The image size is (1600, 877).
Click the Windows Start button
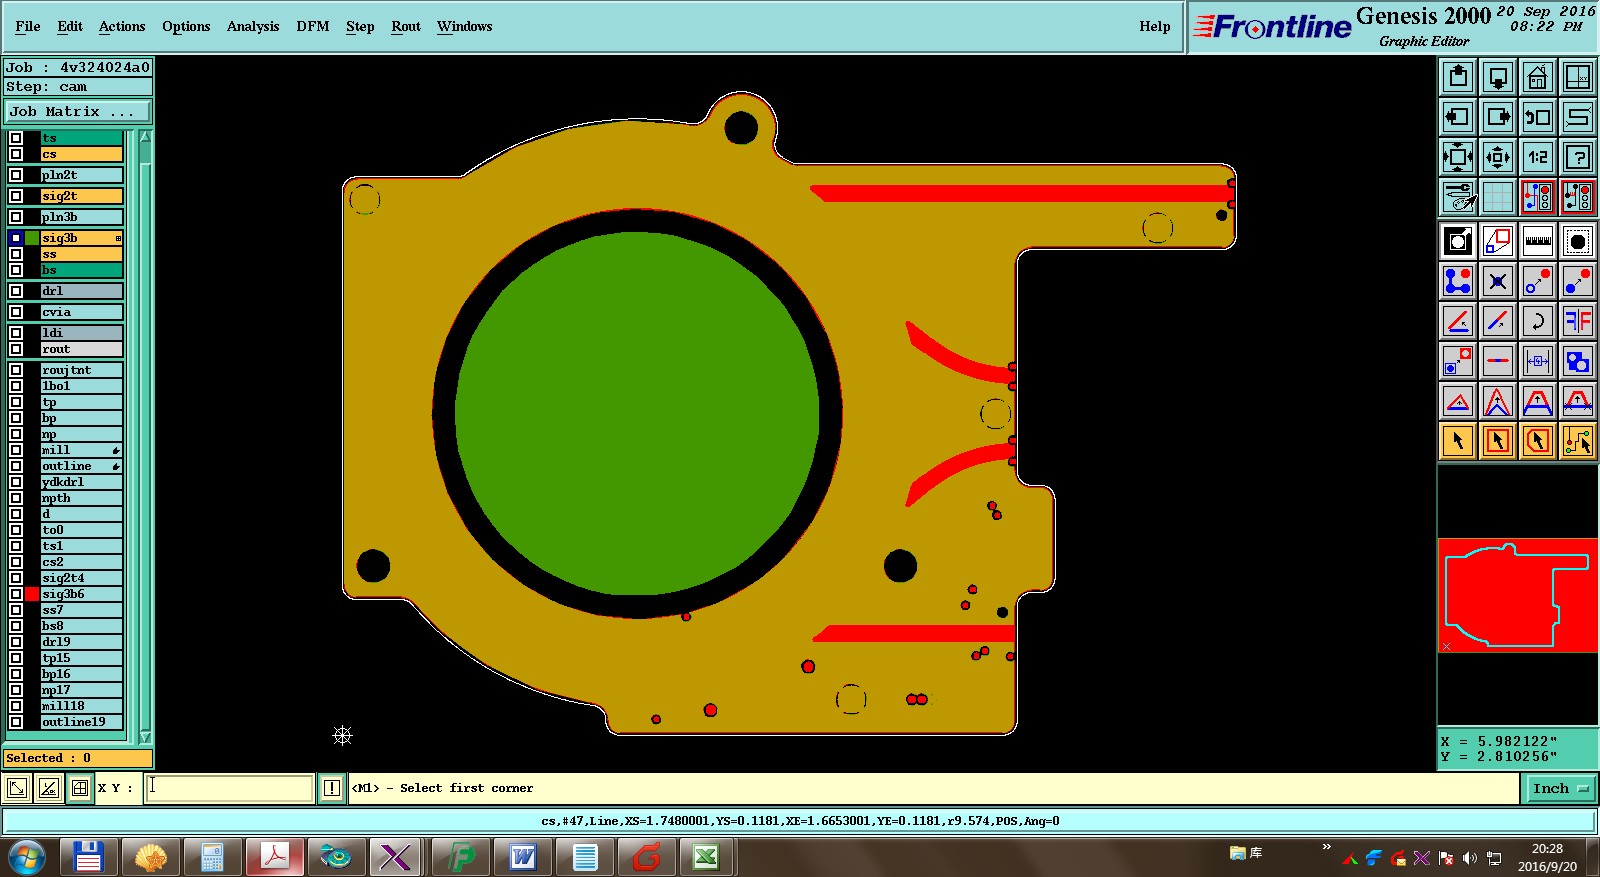pyautogui.click(x=27, y=857)
